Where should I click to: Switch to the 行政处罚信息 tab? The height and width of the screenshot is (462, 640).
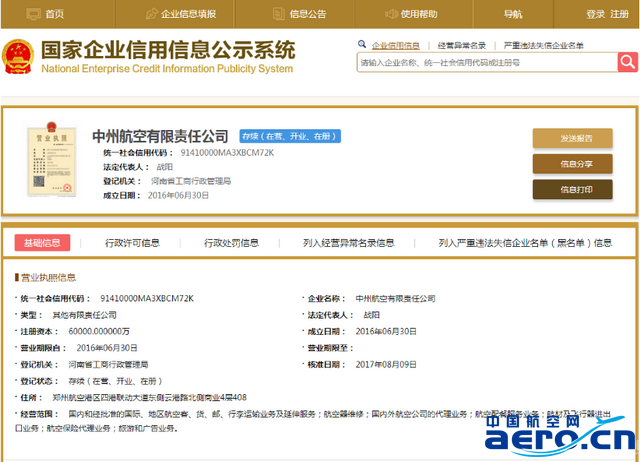(x=231, y=243)
